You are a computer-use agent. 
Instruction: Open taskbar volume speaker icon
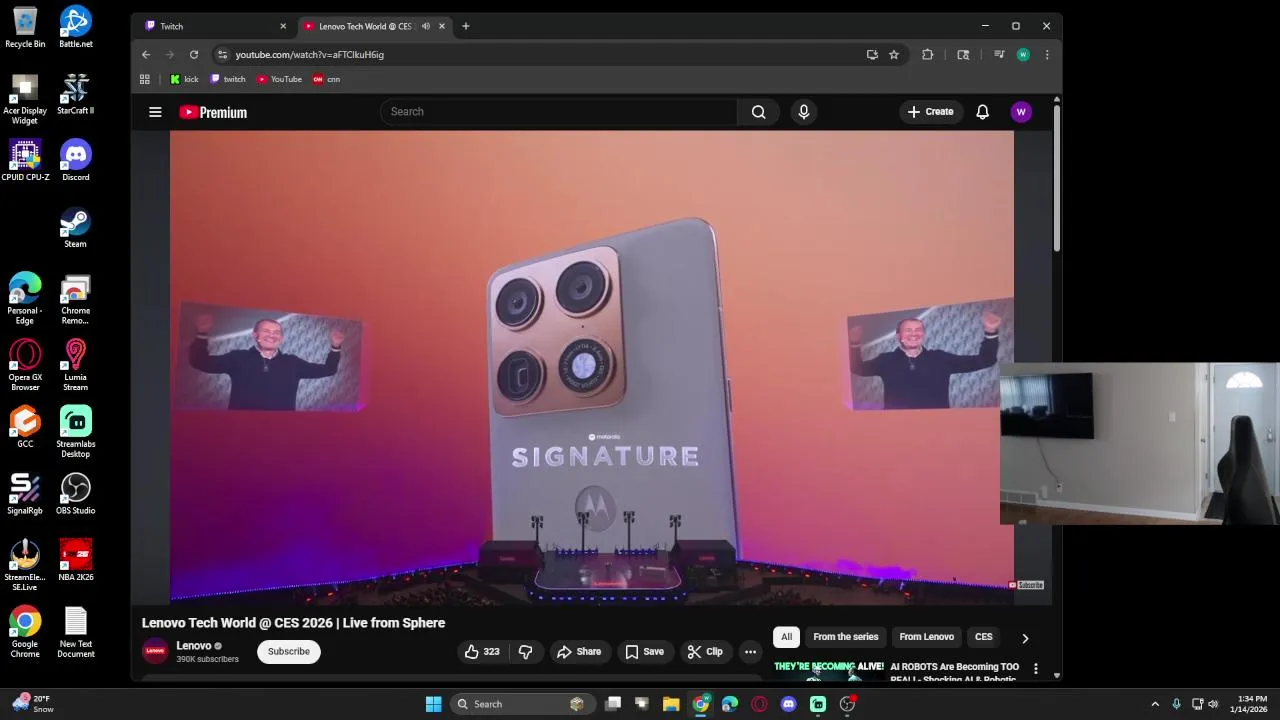pos(1213,704)
